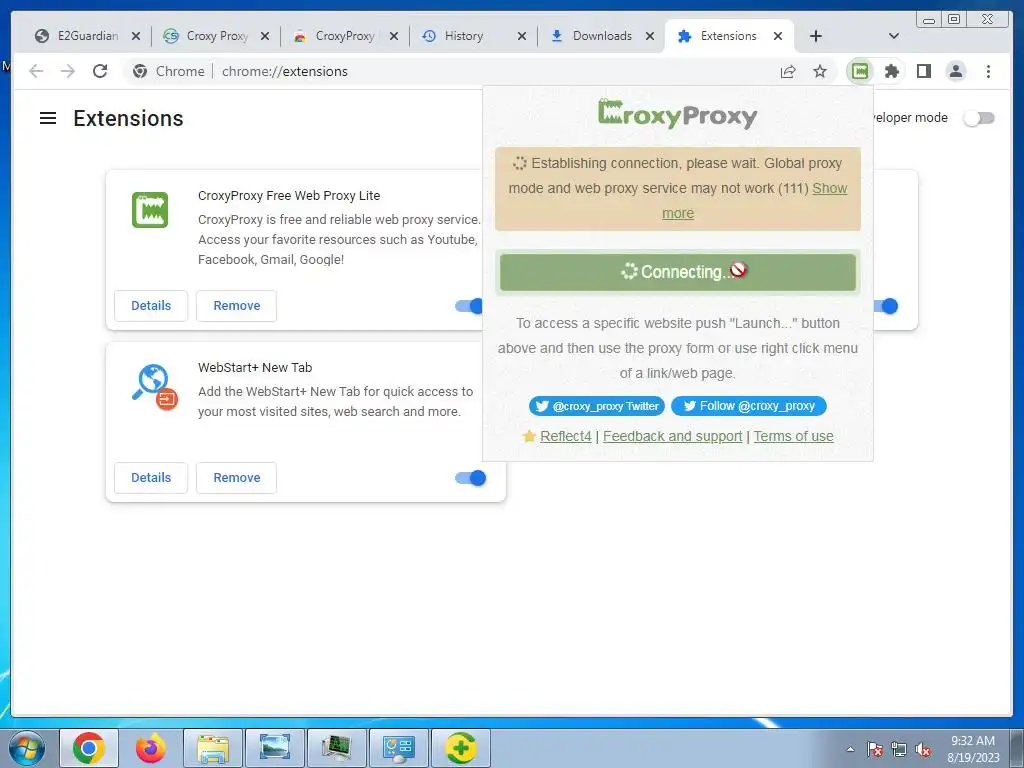The image size is (1024, 768).
Task: Toggle Chrome side panel icon
Action: tap(923, 71)
